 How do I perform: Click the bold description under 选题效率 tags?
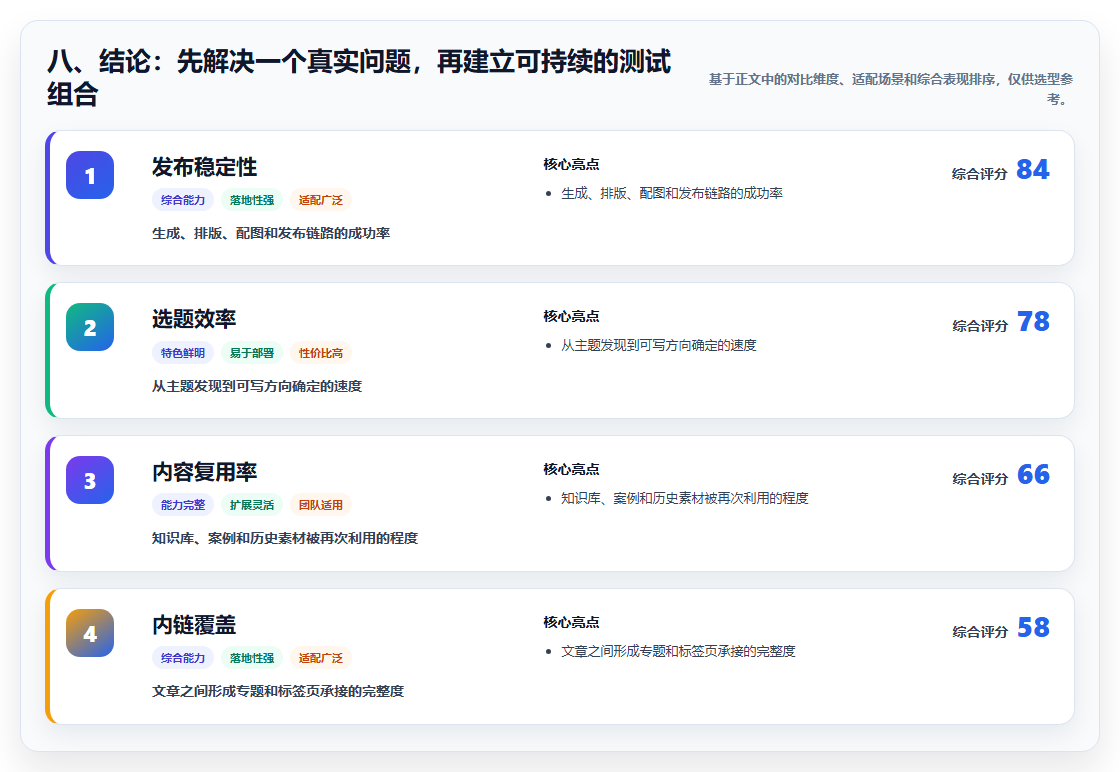coord(257,386)
